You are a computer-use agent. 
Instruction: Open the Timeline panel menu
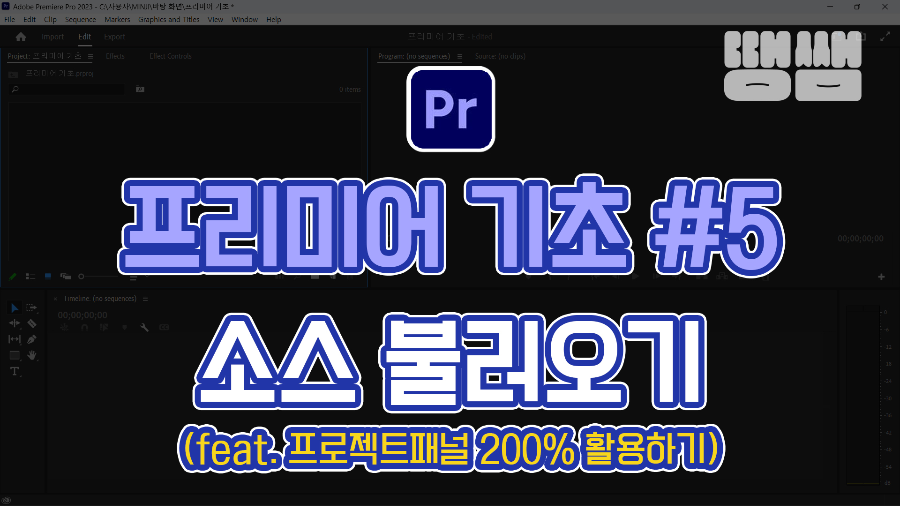pos(145,299)
